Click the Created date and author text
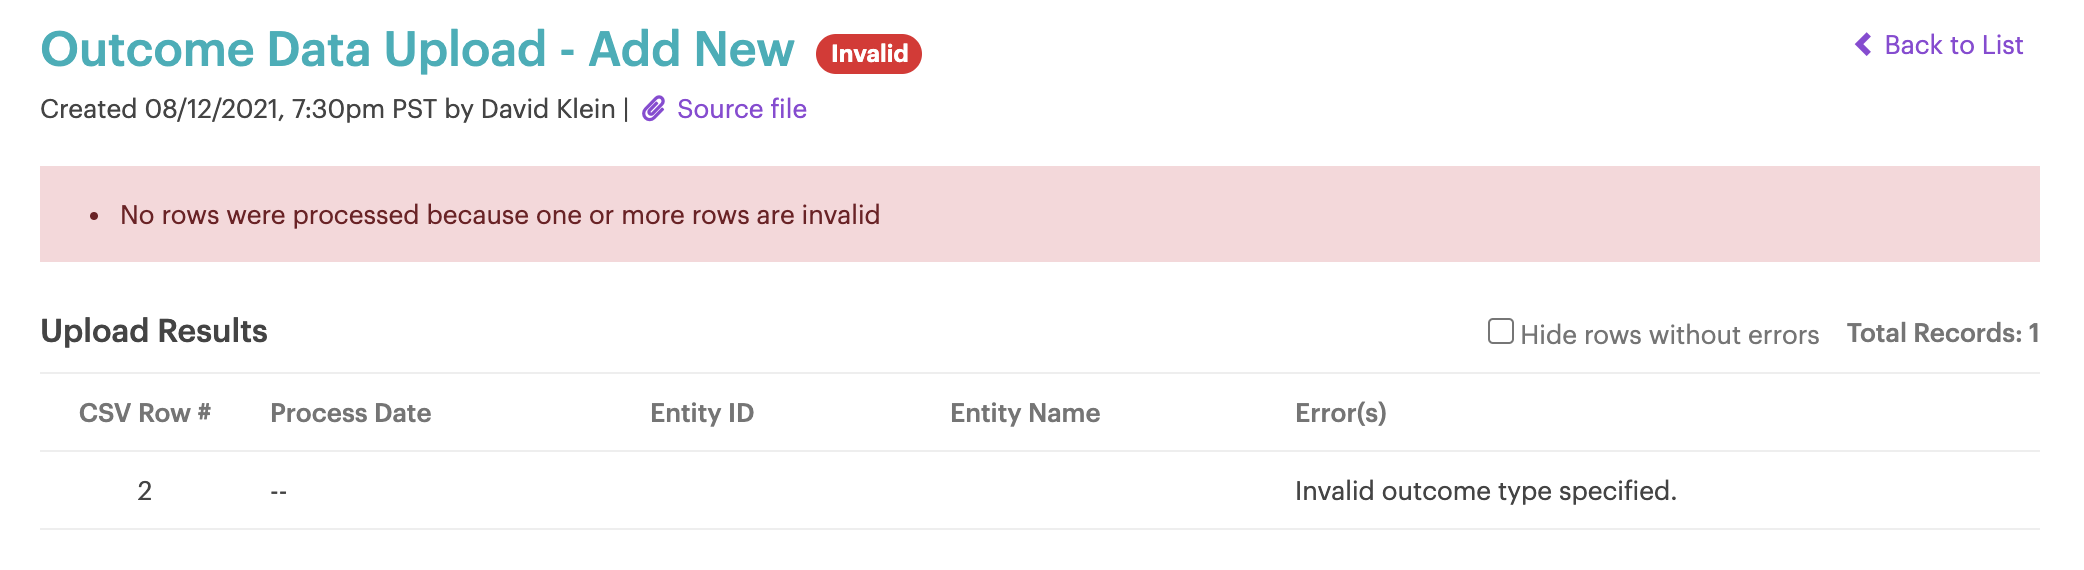2084x570 pixels. point(327,109)
